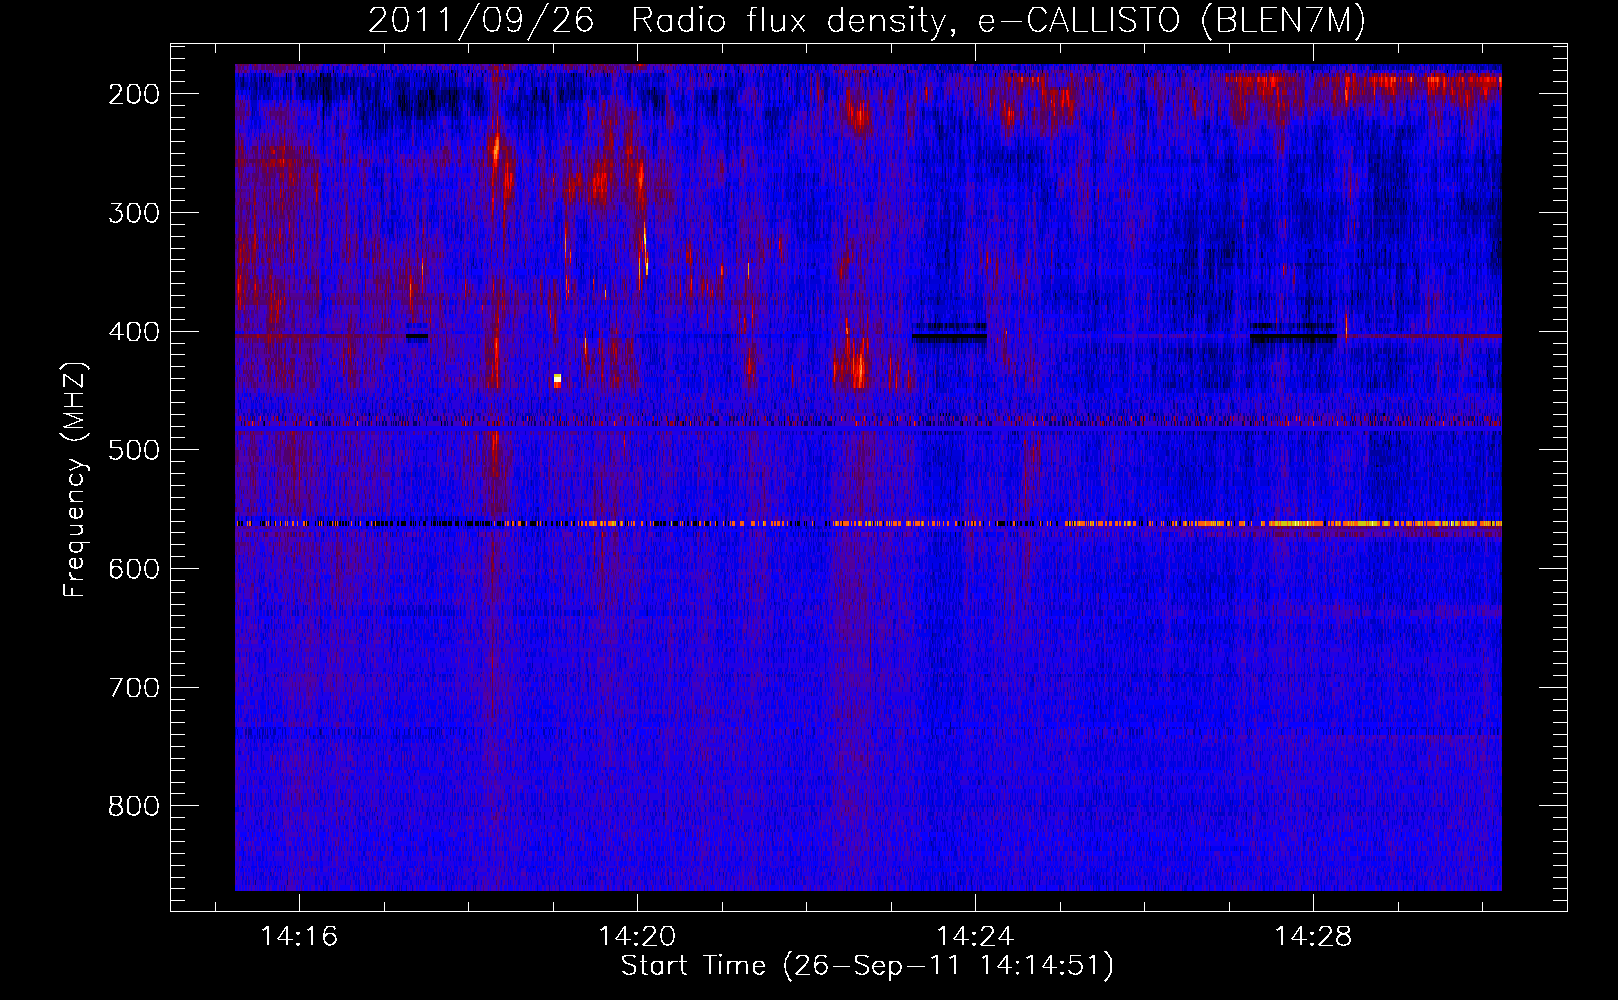
Task: Click the 500 frequency tick label
Action: tap(134, 450)
